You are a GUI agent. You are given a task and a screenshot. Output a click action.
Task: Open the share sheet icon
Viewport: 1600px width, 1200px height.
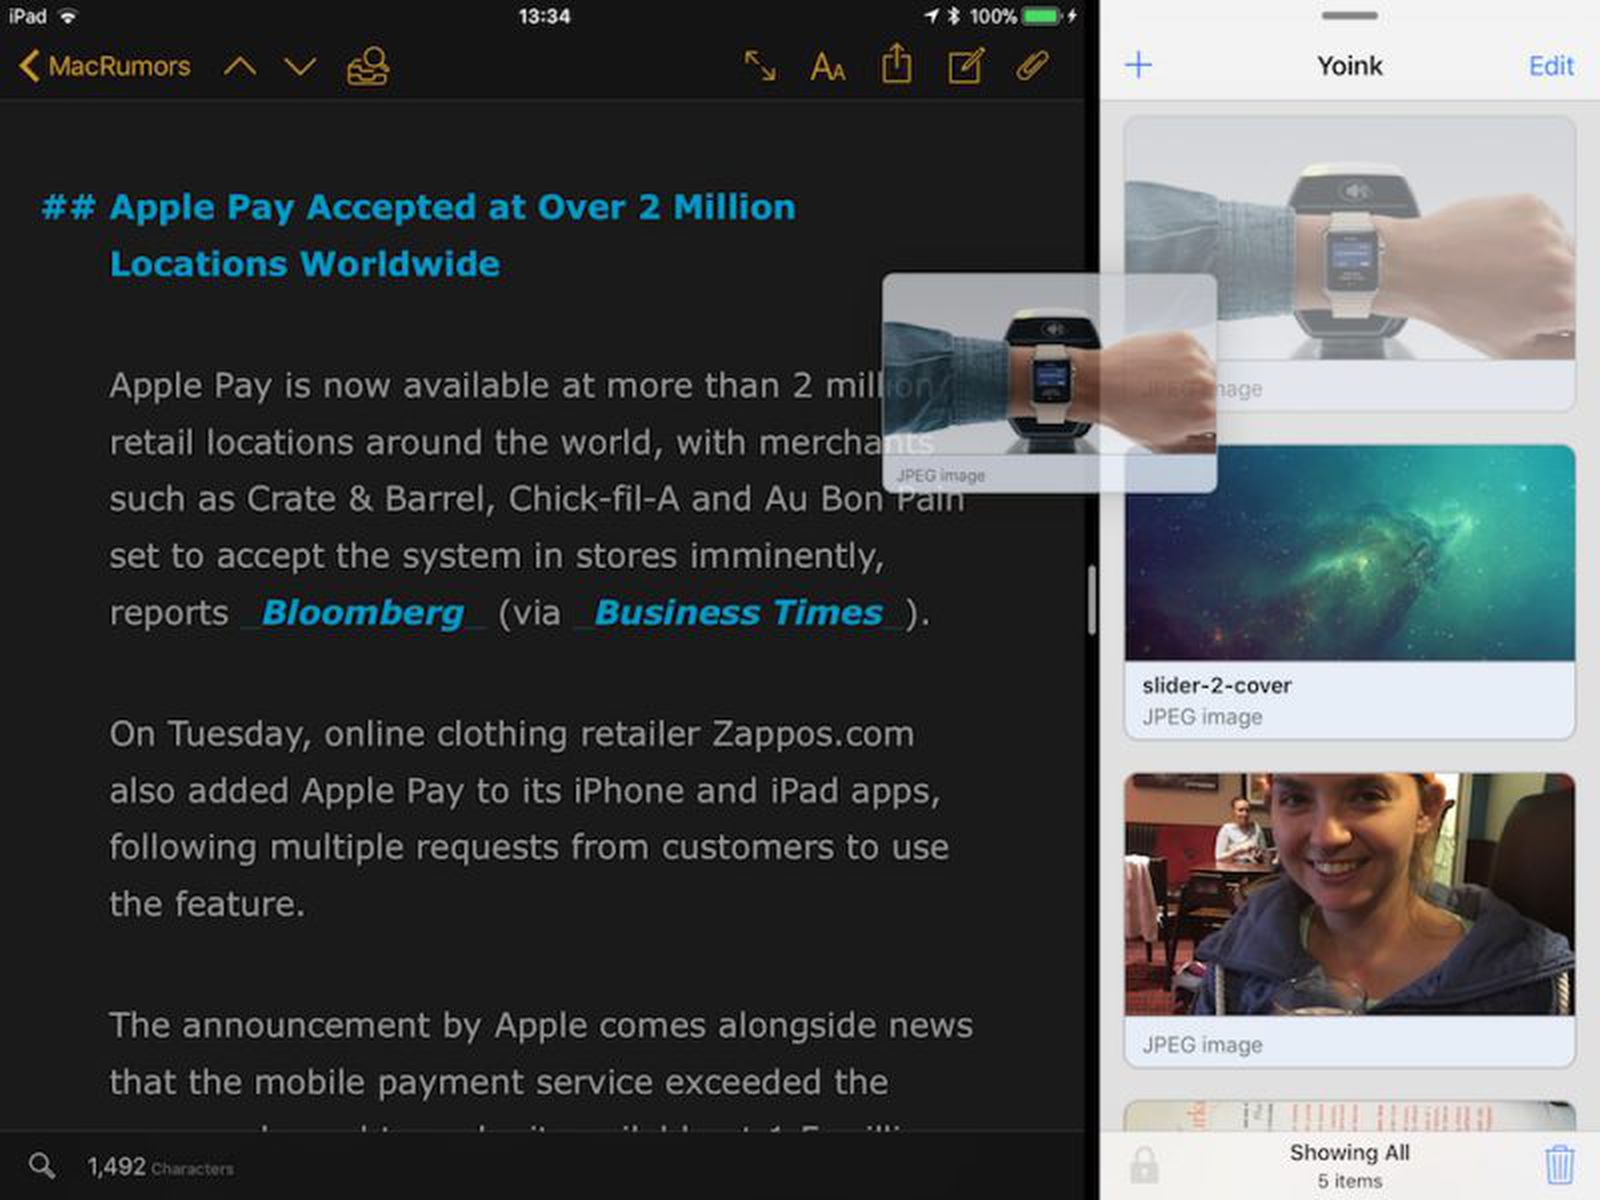(x=896, y=65)
